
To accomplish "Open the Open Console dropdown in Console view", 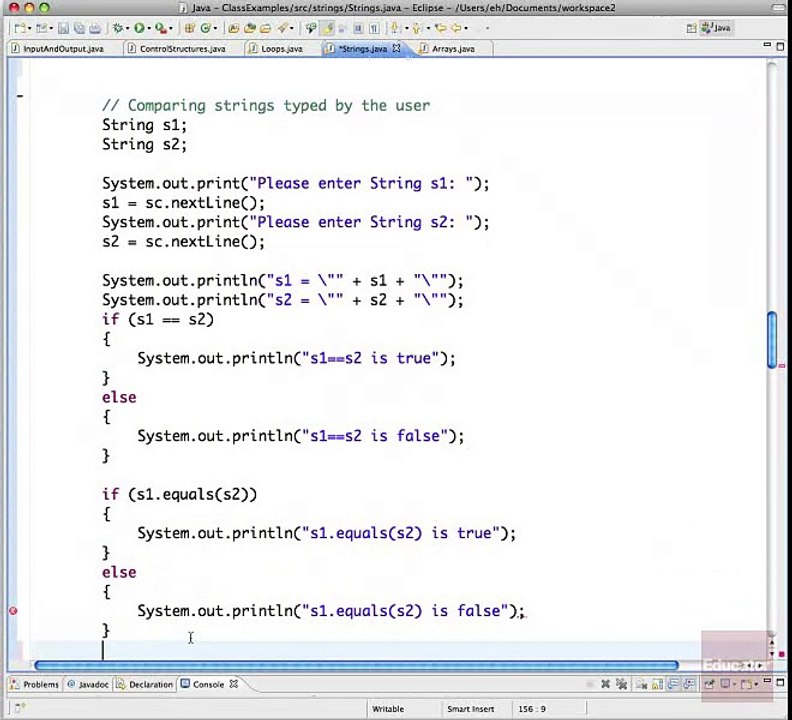I will (756, 684).
